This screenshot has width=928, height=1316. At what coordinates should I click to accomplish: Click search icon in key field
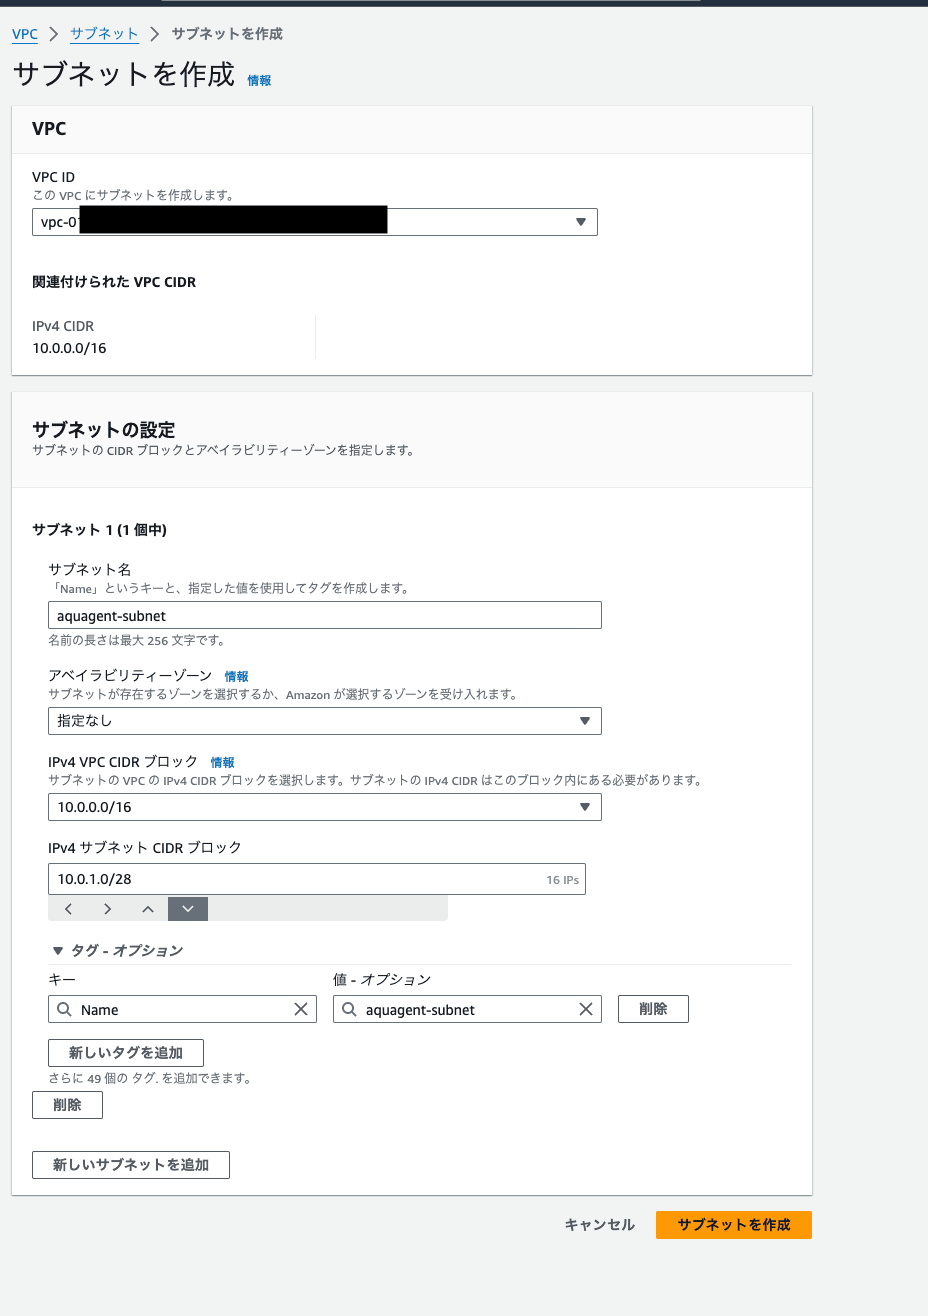coord(65,1010)
